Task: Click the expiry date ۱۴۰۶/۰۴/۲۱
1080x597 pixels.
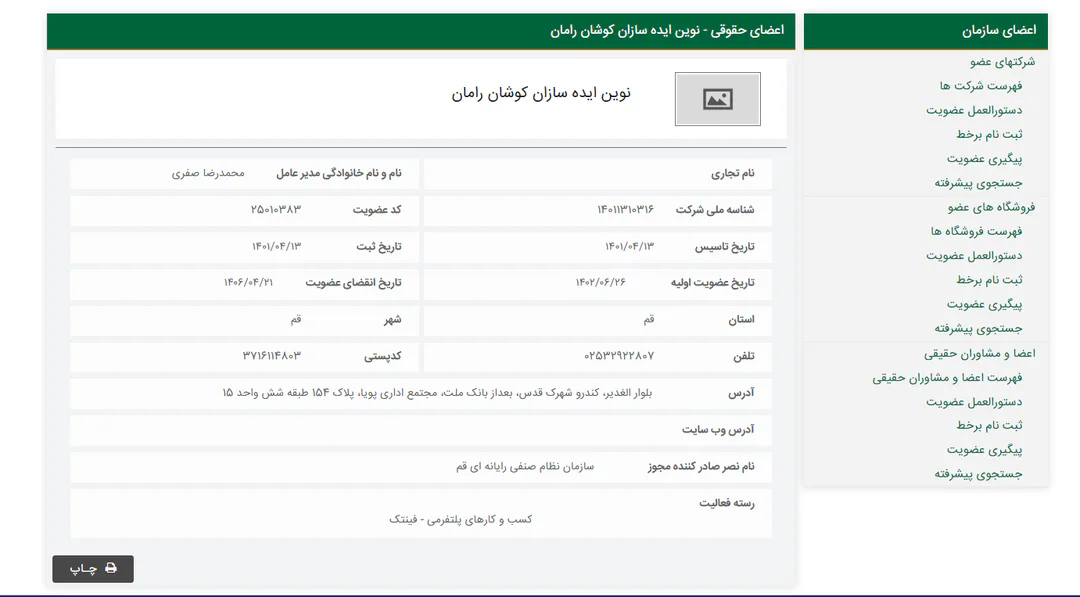Action: tap(248, 282)
